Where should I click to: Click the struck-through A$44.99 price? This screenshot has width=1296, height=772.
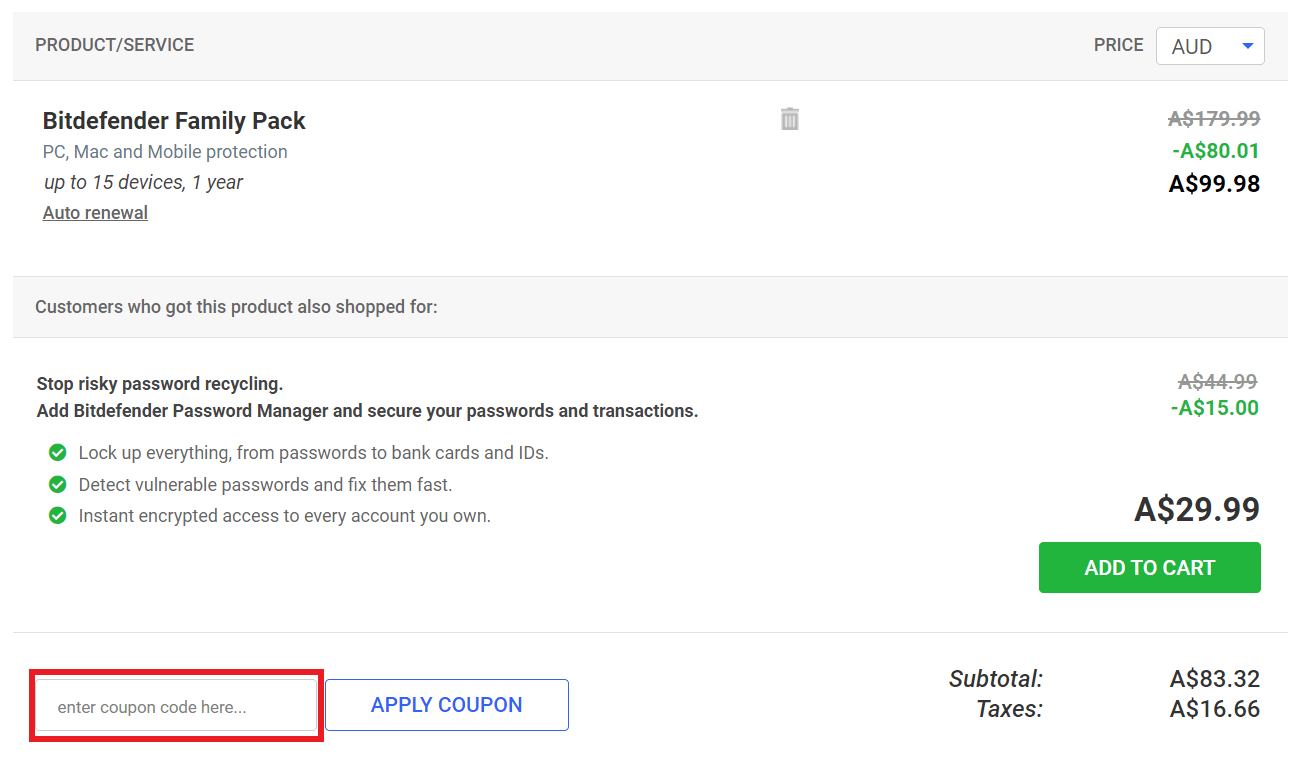pyautogui.click(x=1218, y=381)
